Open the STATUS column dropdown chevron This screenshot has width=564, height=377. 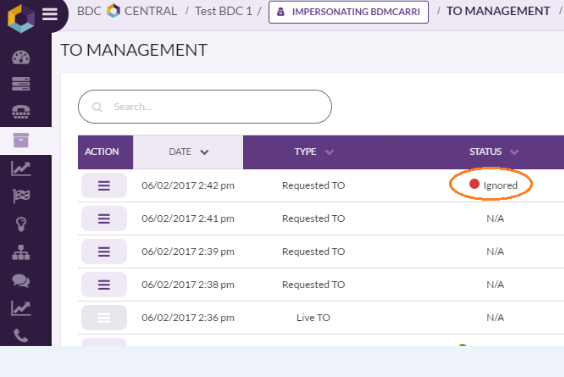(x=514, y=152)
